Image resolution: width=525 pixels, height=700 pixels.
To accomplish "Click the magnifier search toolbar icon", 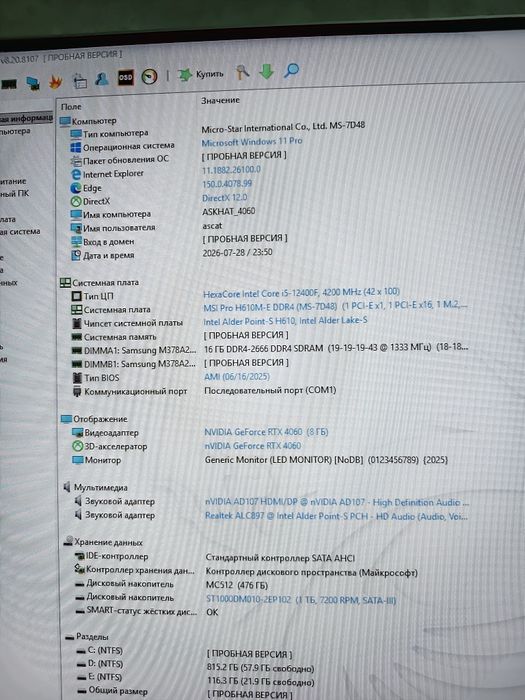I will 292,70.
